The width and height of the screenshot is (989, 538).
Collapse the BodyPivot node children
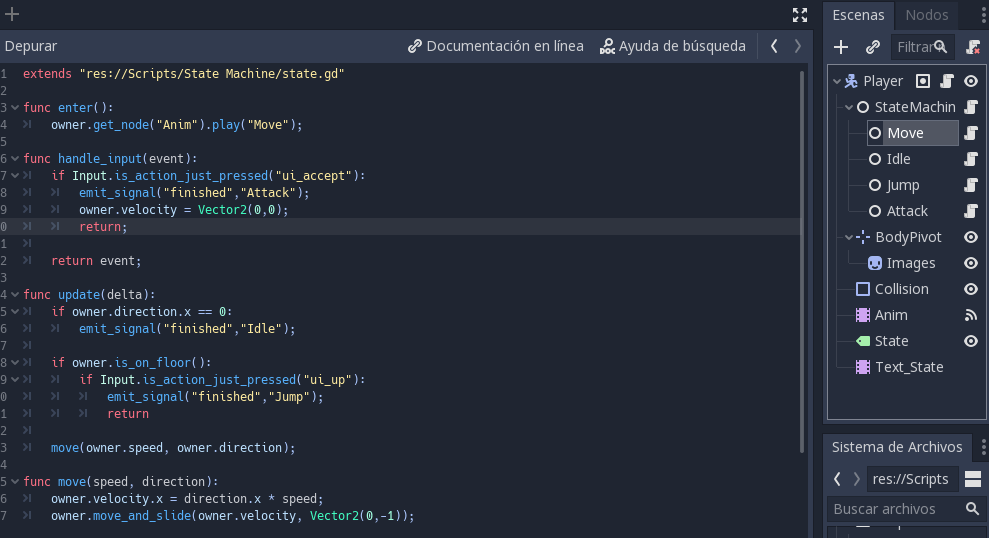(x=849, y=237)
